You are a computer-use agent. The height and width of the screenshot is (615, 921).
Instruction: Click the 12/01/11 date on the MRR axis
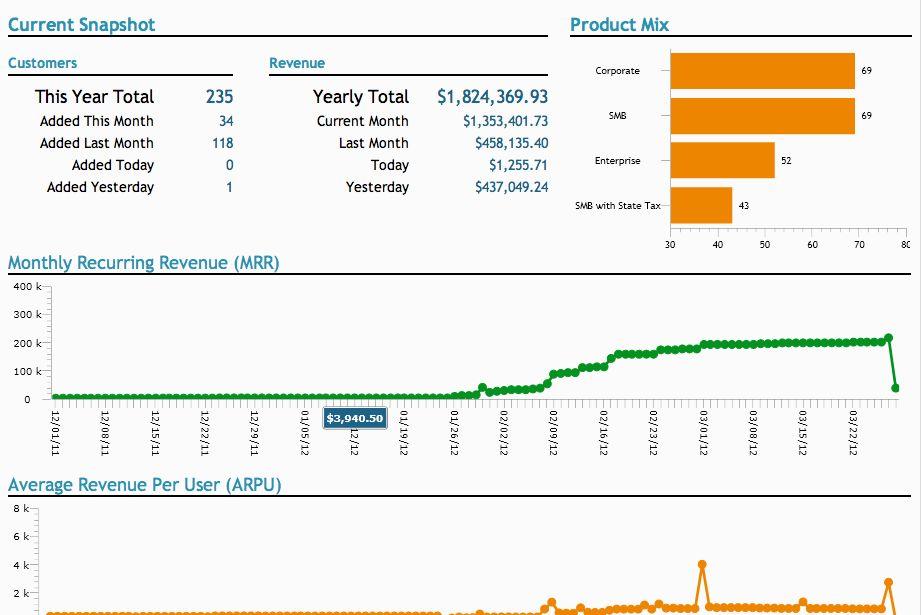point(55,433)
